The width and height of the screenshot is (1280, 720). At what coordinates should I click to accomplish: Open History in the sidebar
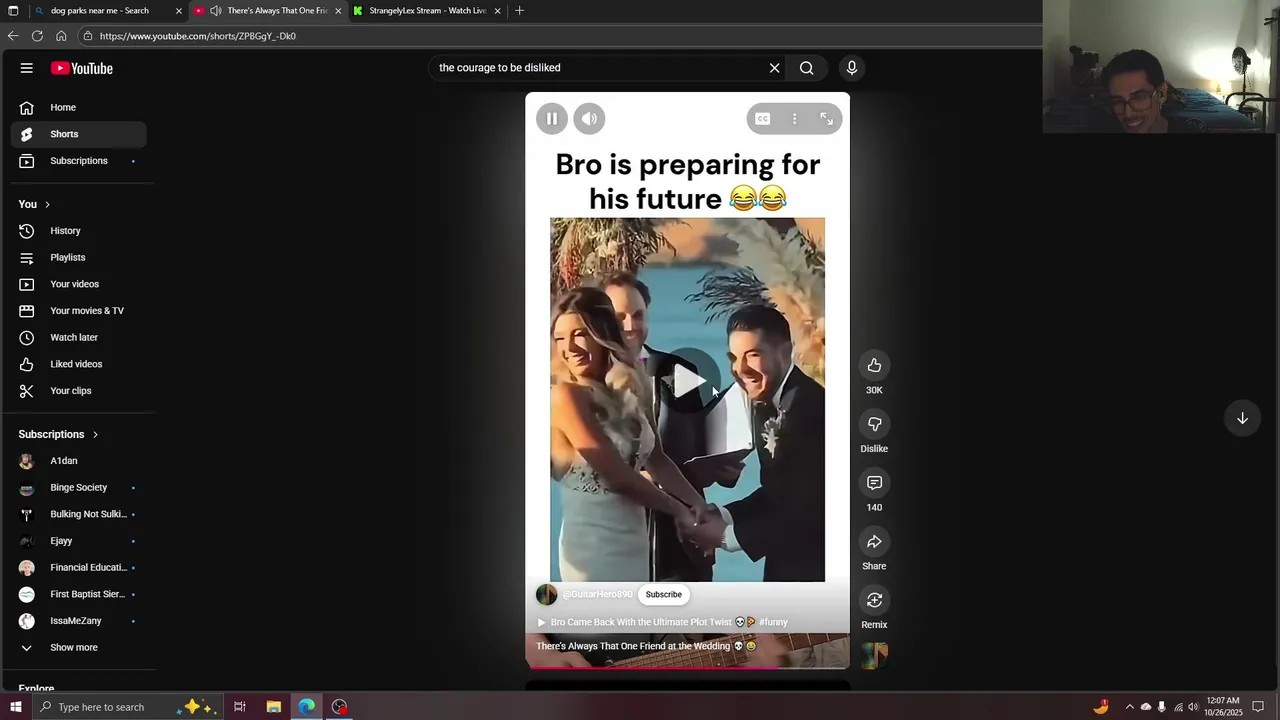(x=78, y=231)
